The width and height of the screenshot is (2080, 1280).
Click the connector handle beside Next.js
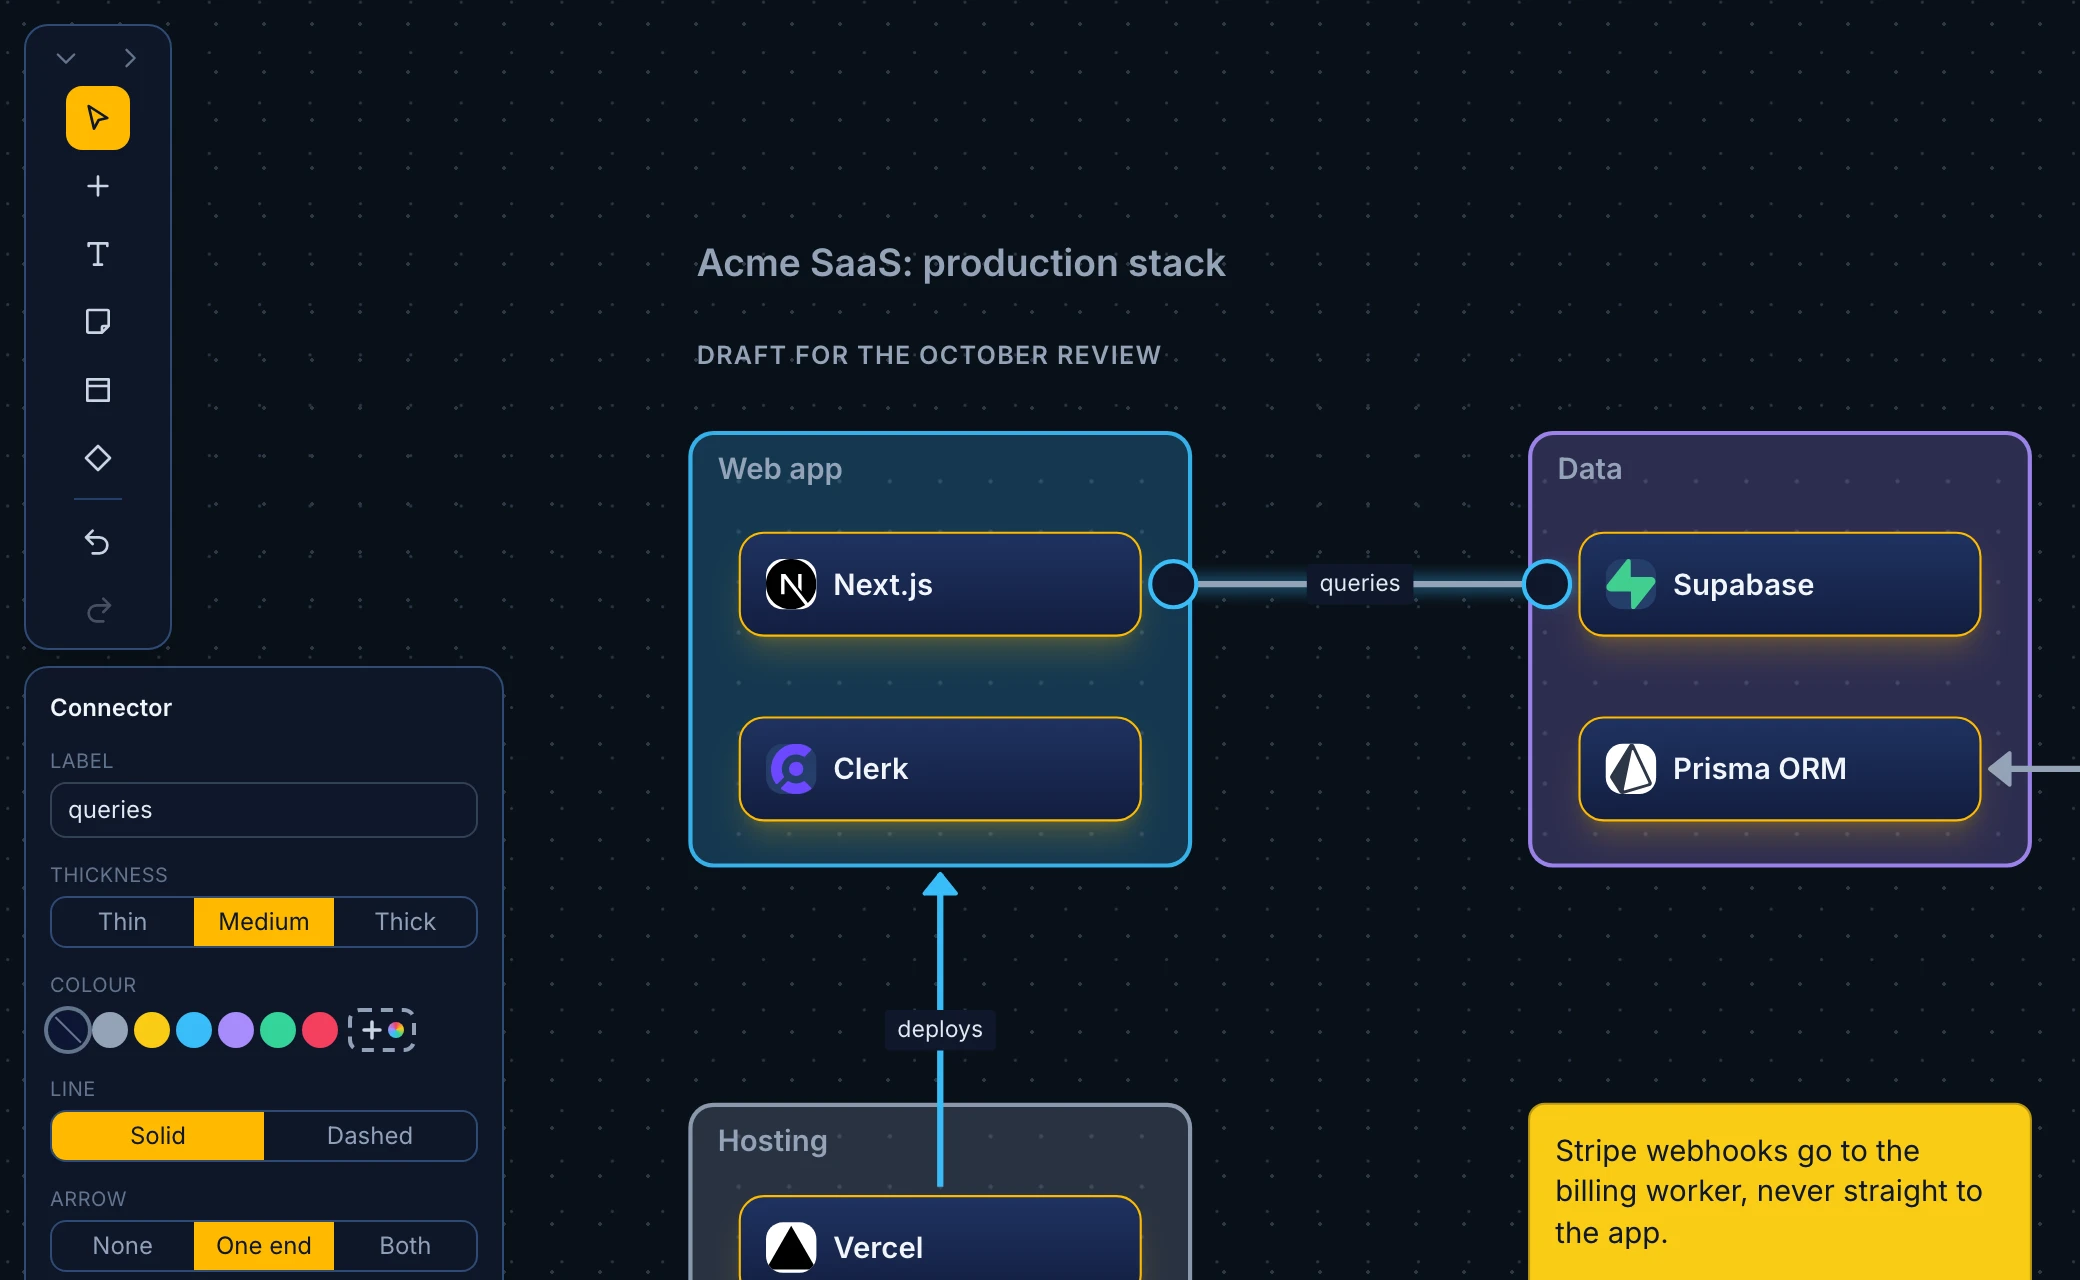click(x=1173, y=584)
